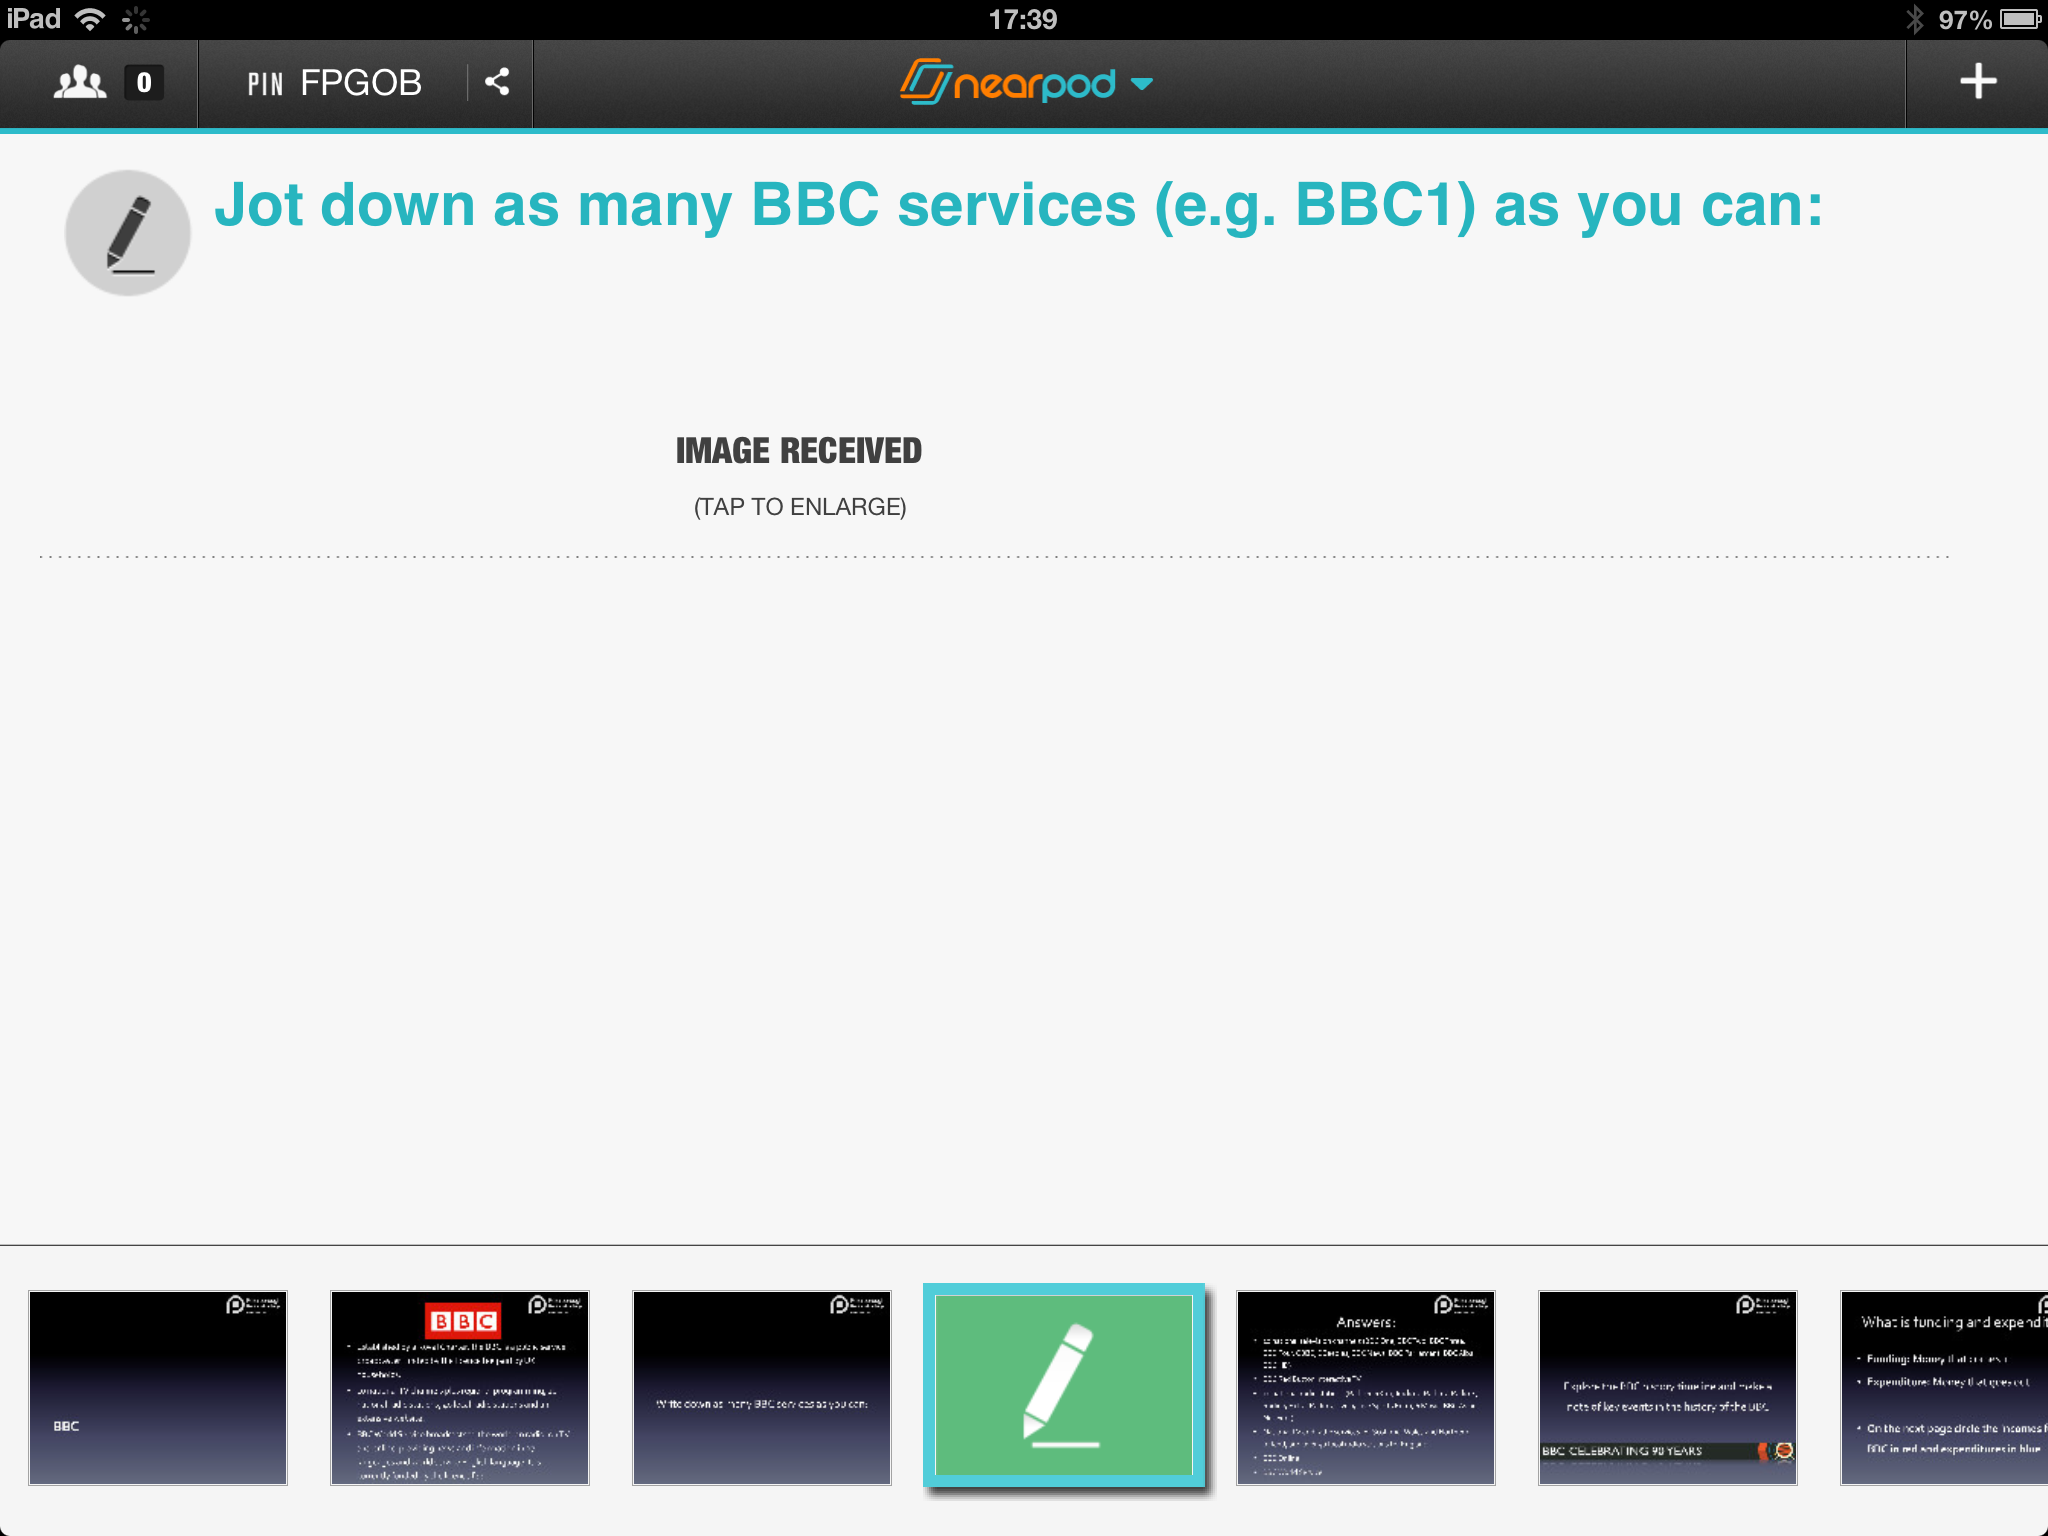This screenshot has width=2048, height=1536.
Task: Tap the students group icon
Action: (x=79, y=83)
